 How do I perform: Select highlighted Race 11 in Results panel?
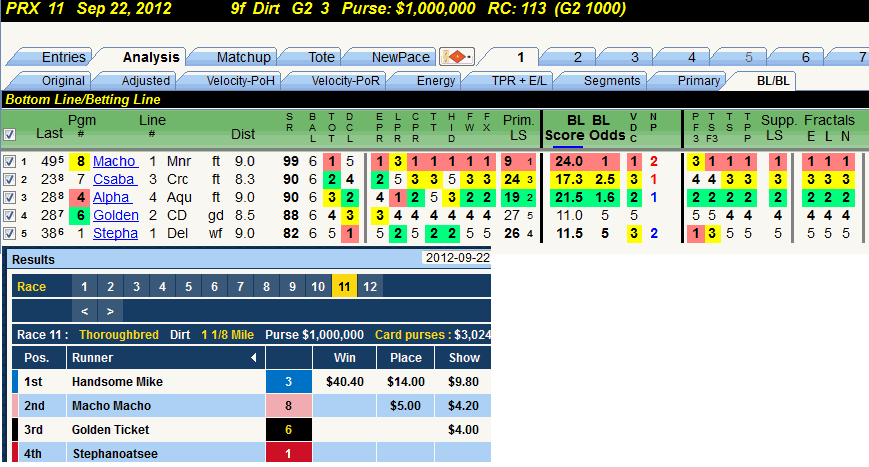(344, 286)
